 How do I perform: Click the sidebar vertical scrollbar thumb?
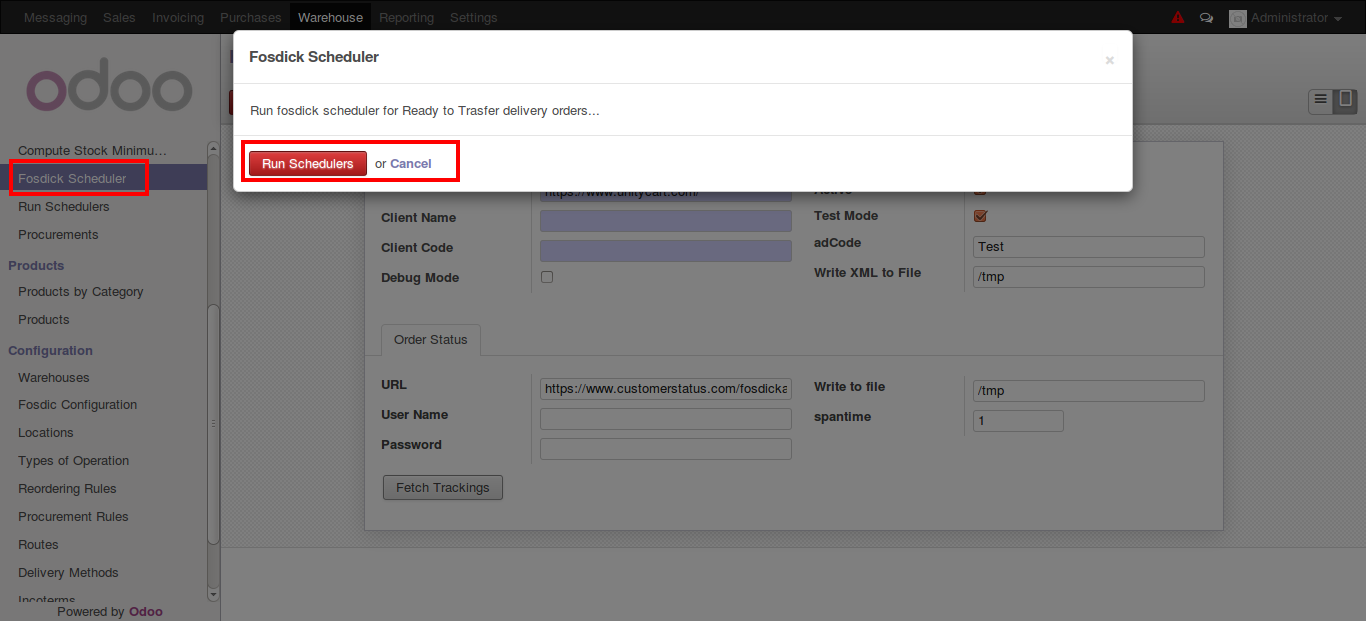213,425
